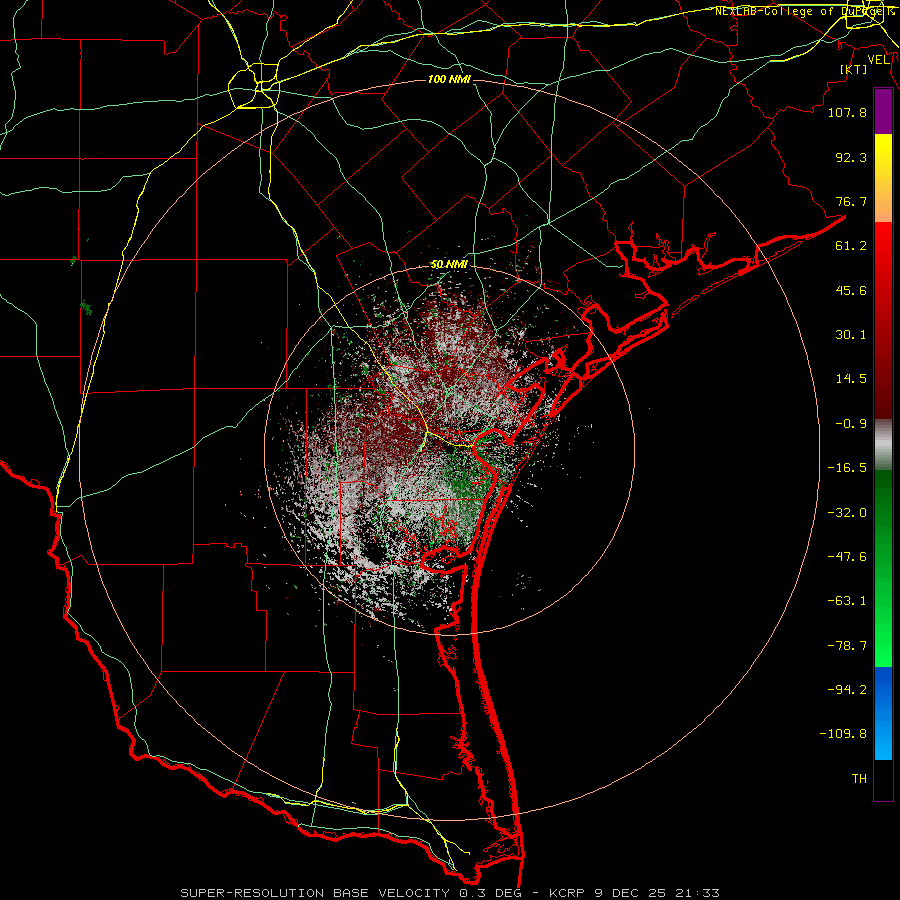The width and height of the screenshot is (900, 900).
Task: Select the "50 NMI" range ring label
Action: point(449,265)
